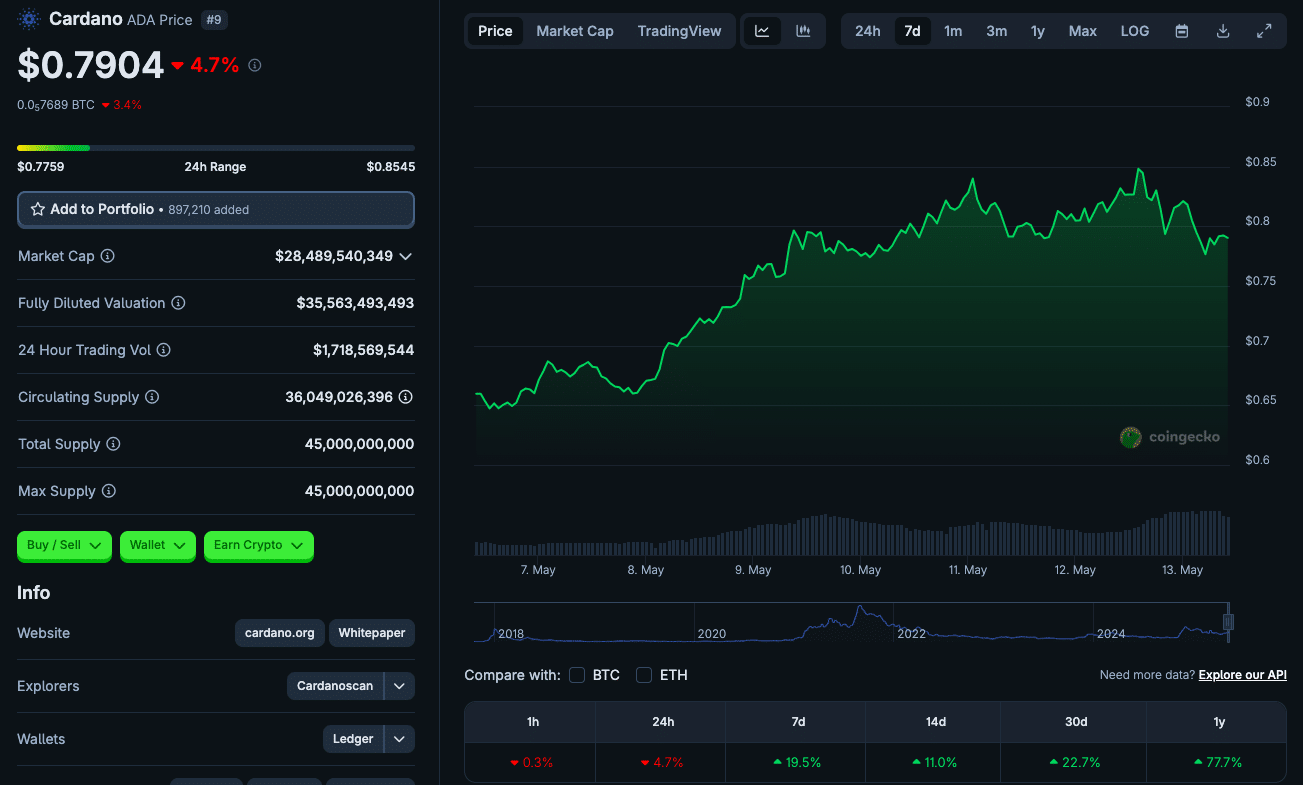Expand Wallets list arrow beside Ledger
This screenshot has width=1303, height=785.
pyautogui.click(x=399, y=739)
